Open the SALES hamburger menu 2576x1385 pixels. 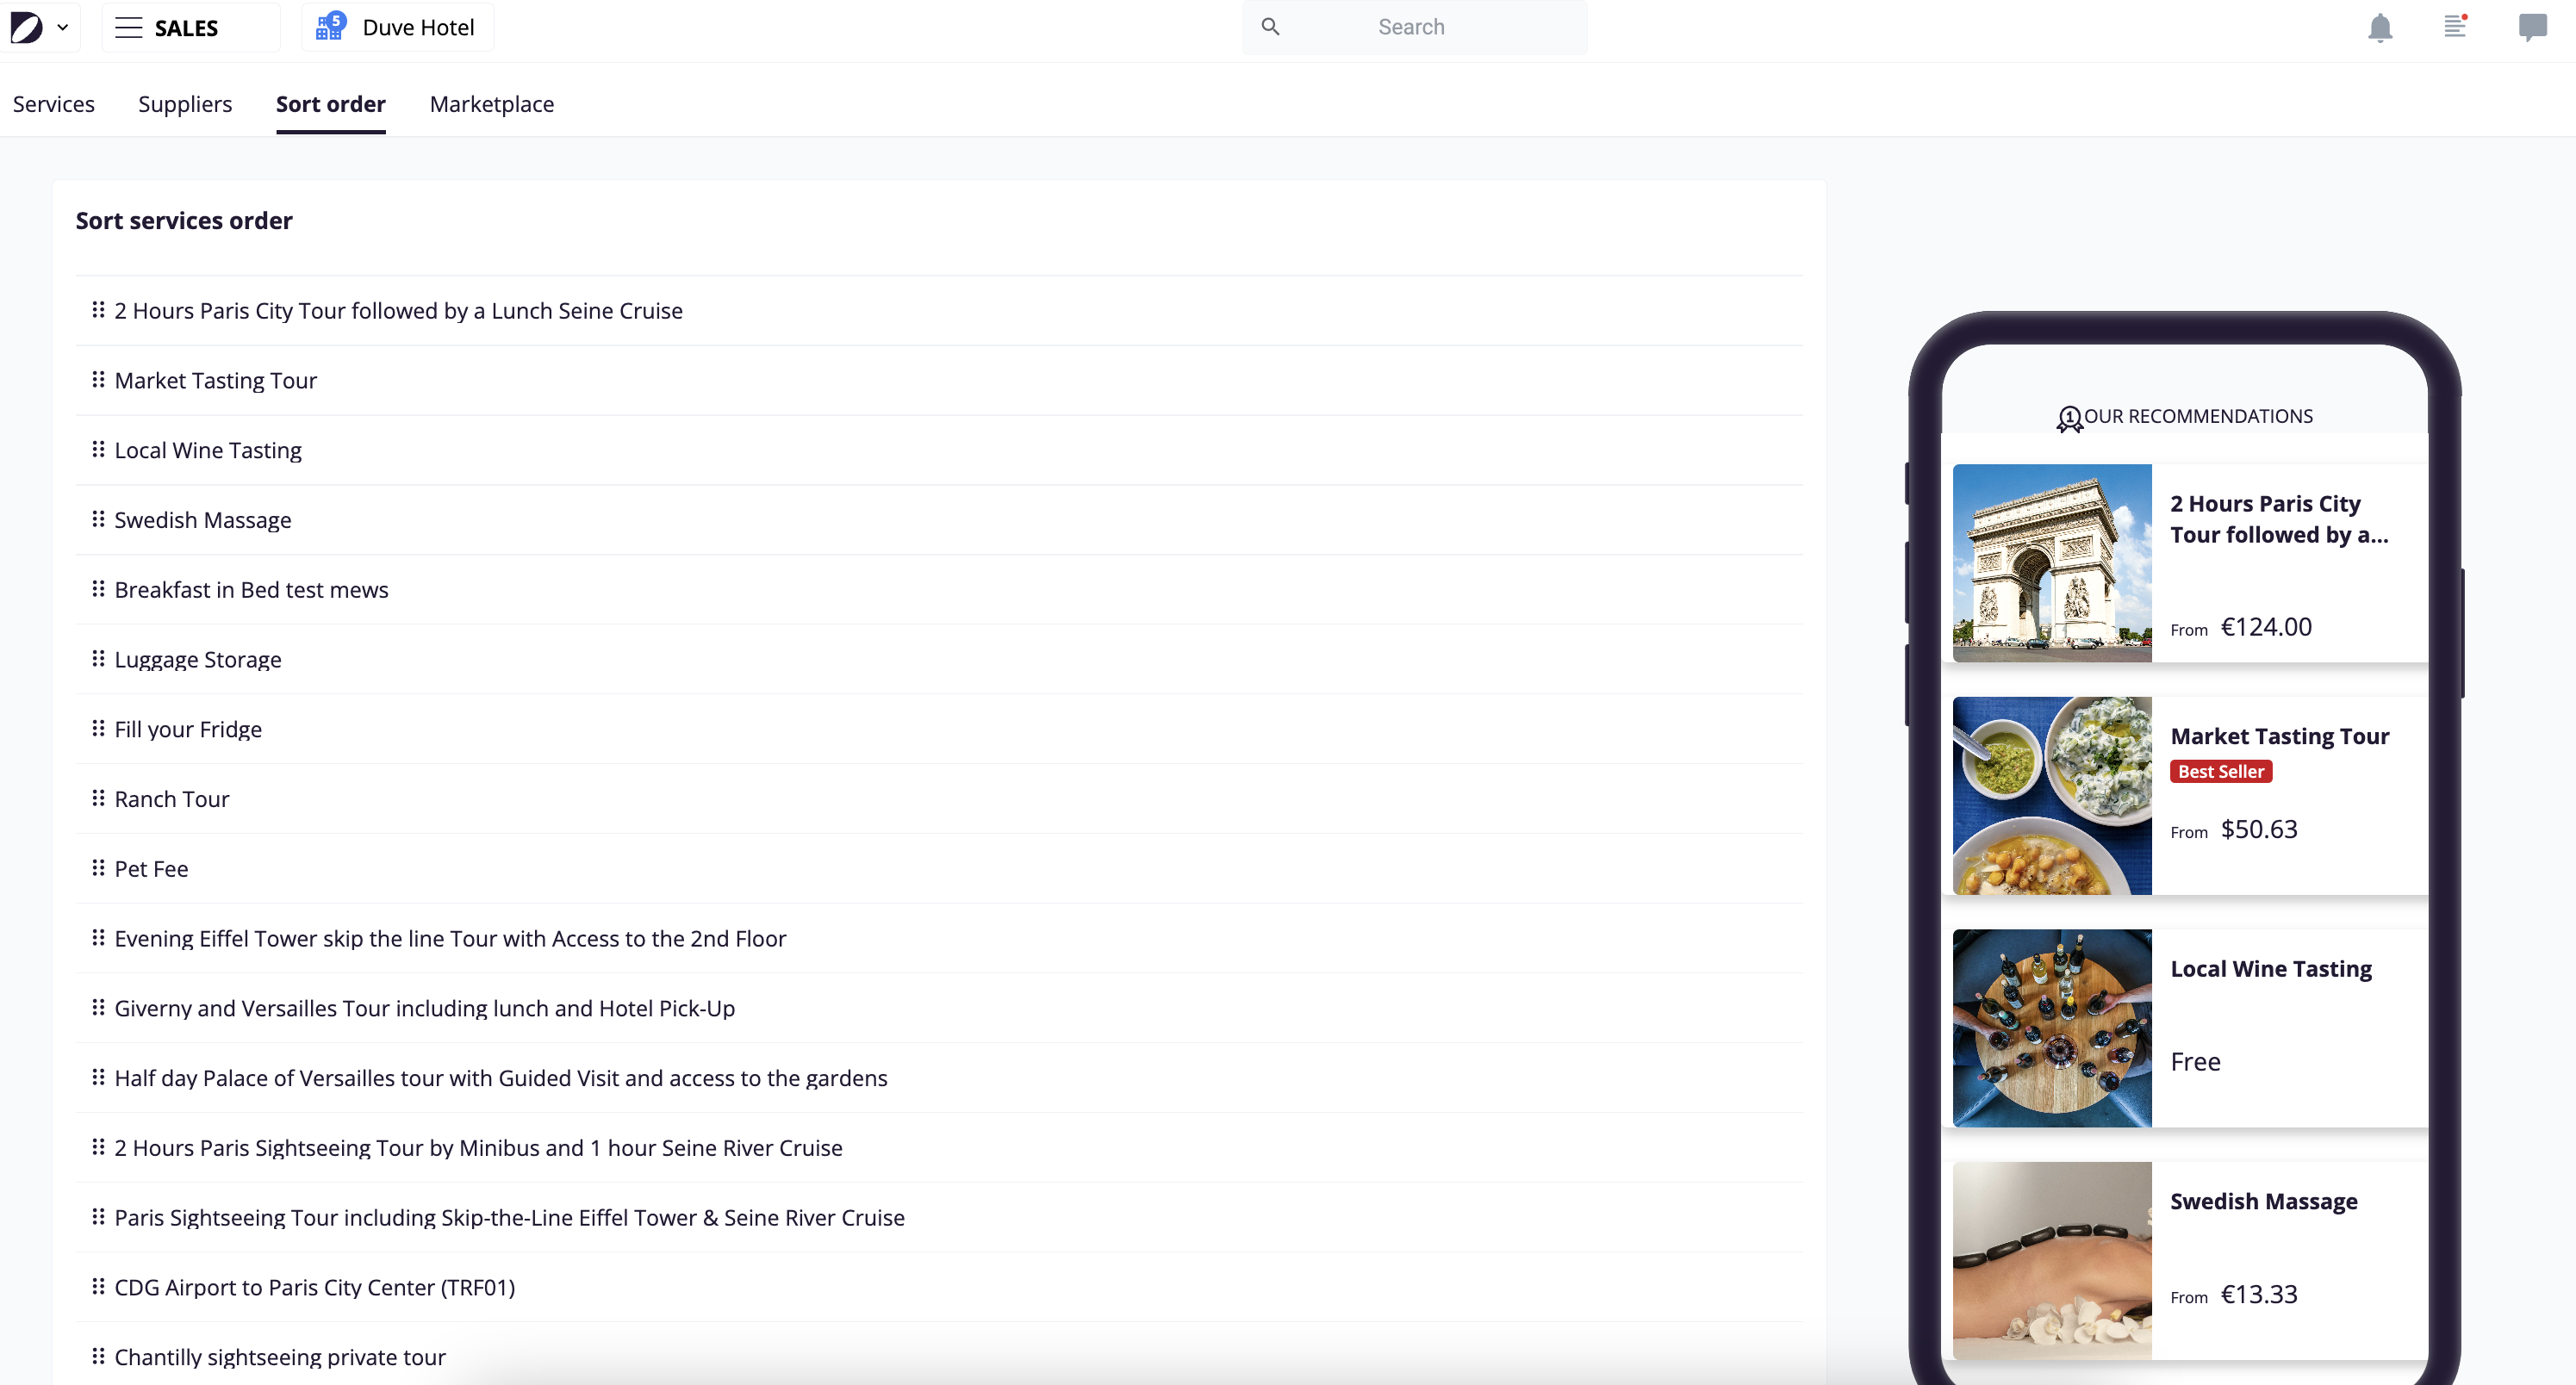tap(128, 27)
